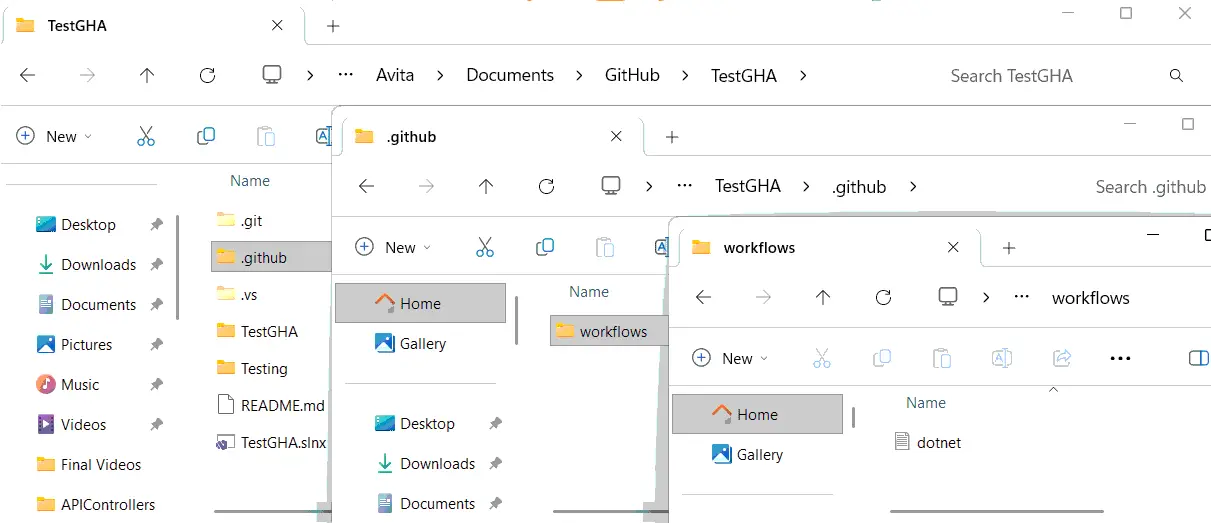Click the Search TestGHA field

(1011, 76)
